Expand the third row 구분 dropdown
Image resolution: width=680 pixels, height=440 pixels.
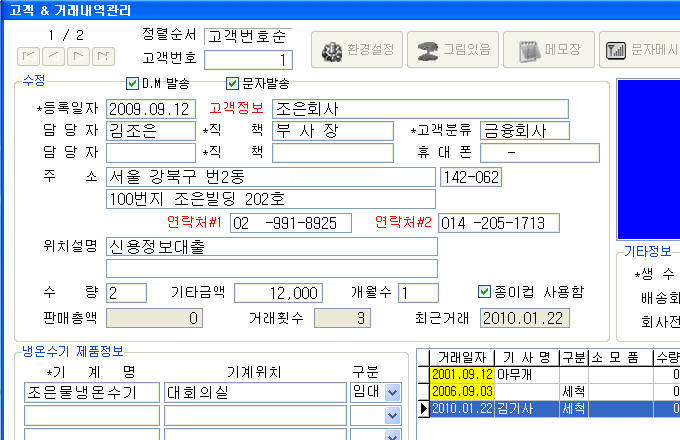(x=391, y=435)
